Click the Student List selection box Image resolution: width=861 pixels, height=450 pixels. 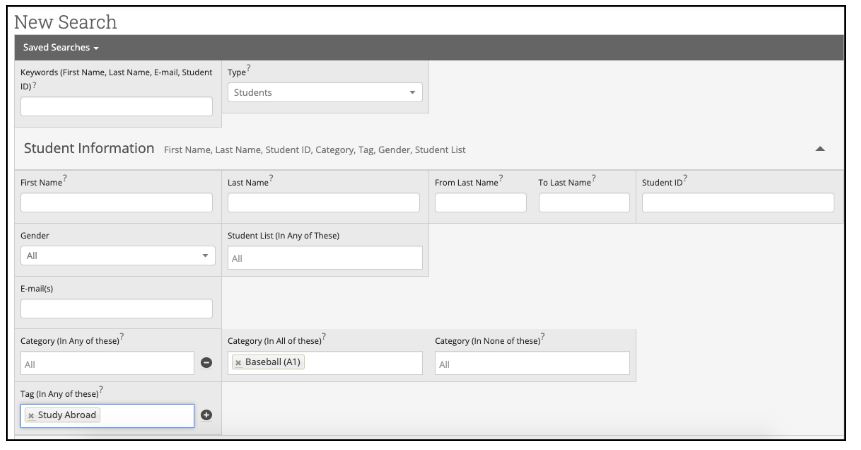(325, 258)
